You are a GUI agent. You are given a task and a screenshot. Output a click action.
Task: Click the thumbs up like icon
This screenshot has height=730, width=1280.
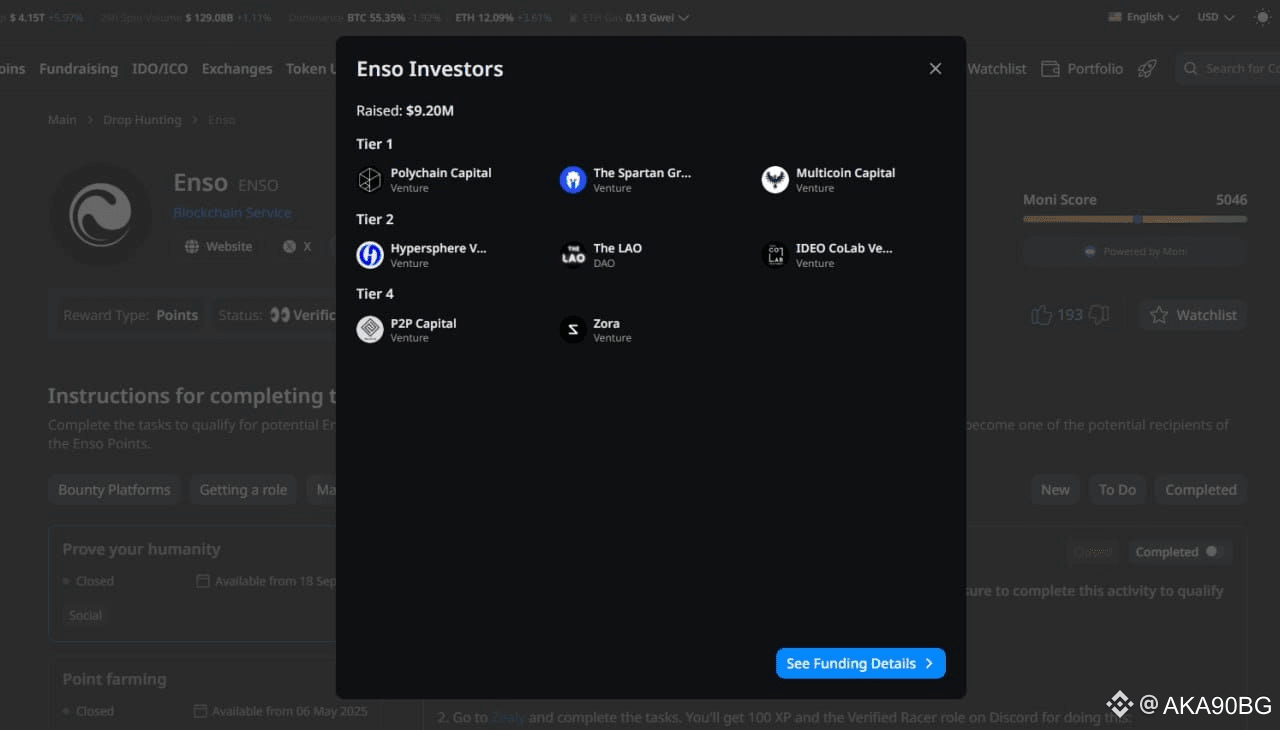tap(1041, 315)
